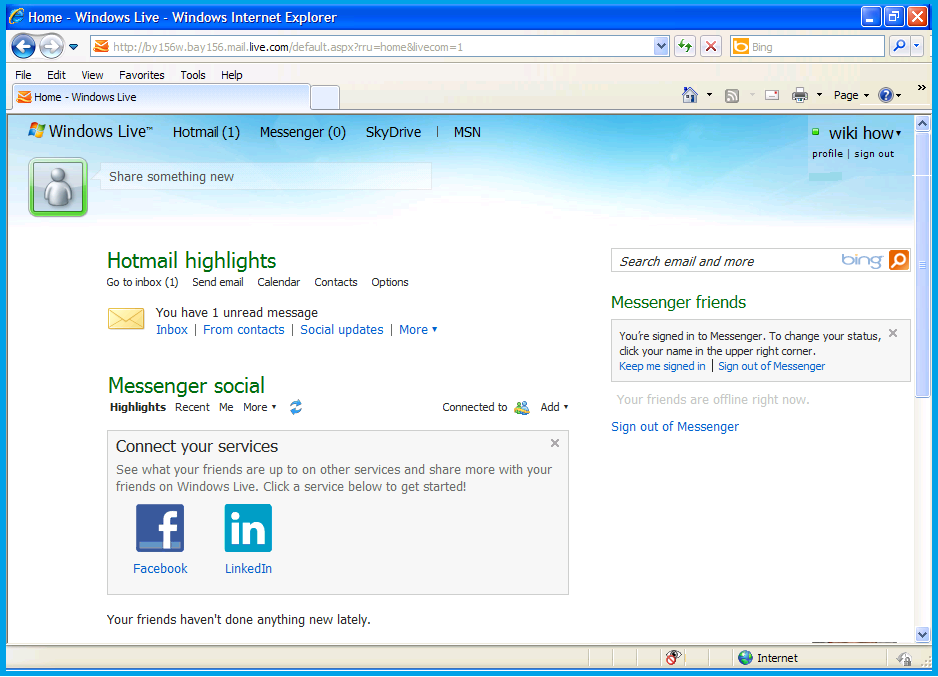Click the LinkedIn logo icon
Image resolution: width=938 pixels, height=677 pixels.
point(248,527)
